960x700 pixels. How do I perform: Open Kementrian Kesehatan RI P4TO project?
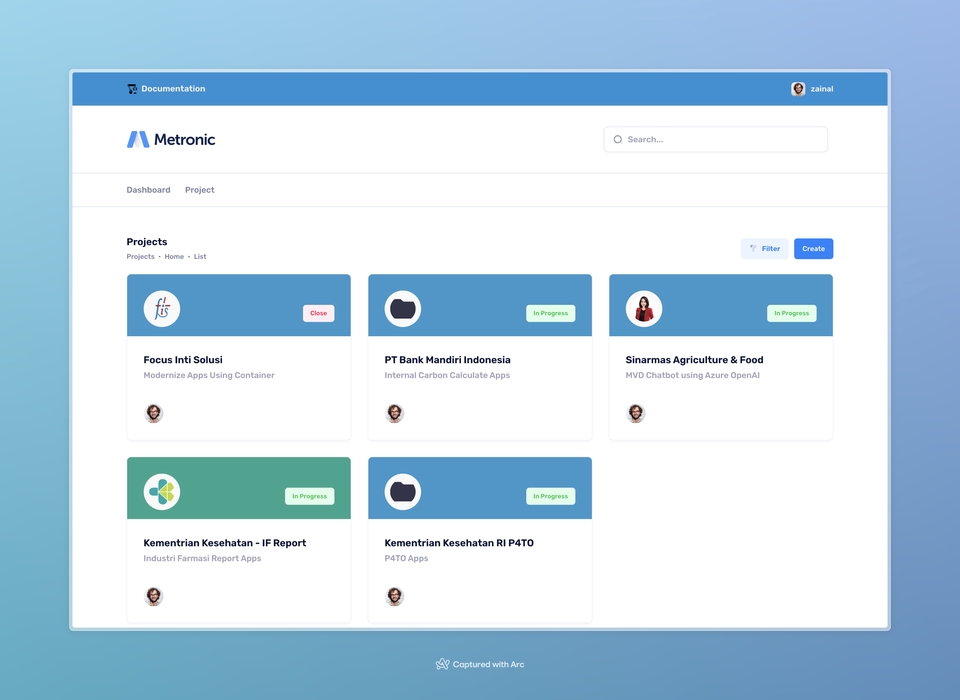(x=459, y=543)
